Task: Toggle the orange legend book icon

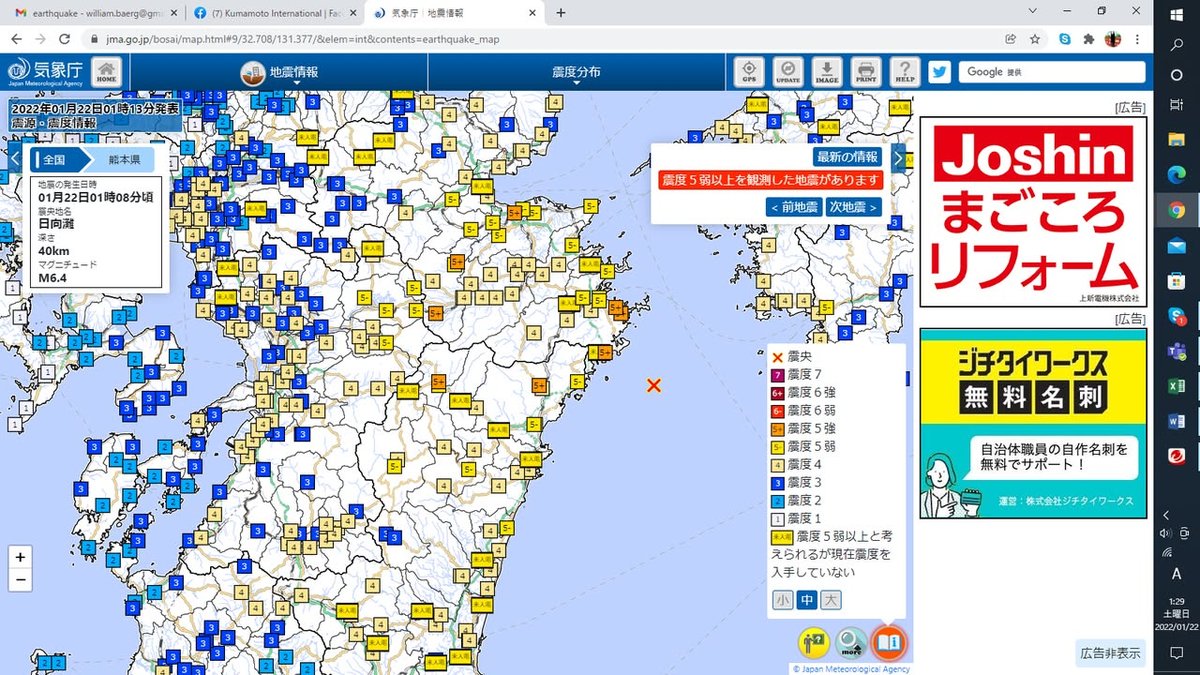Action: (x=889, y=641)
